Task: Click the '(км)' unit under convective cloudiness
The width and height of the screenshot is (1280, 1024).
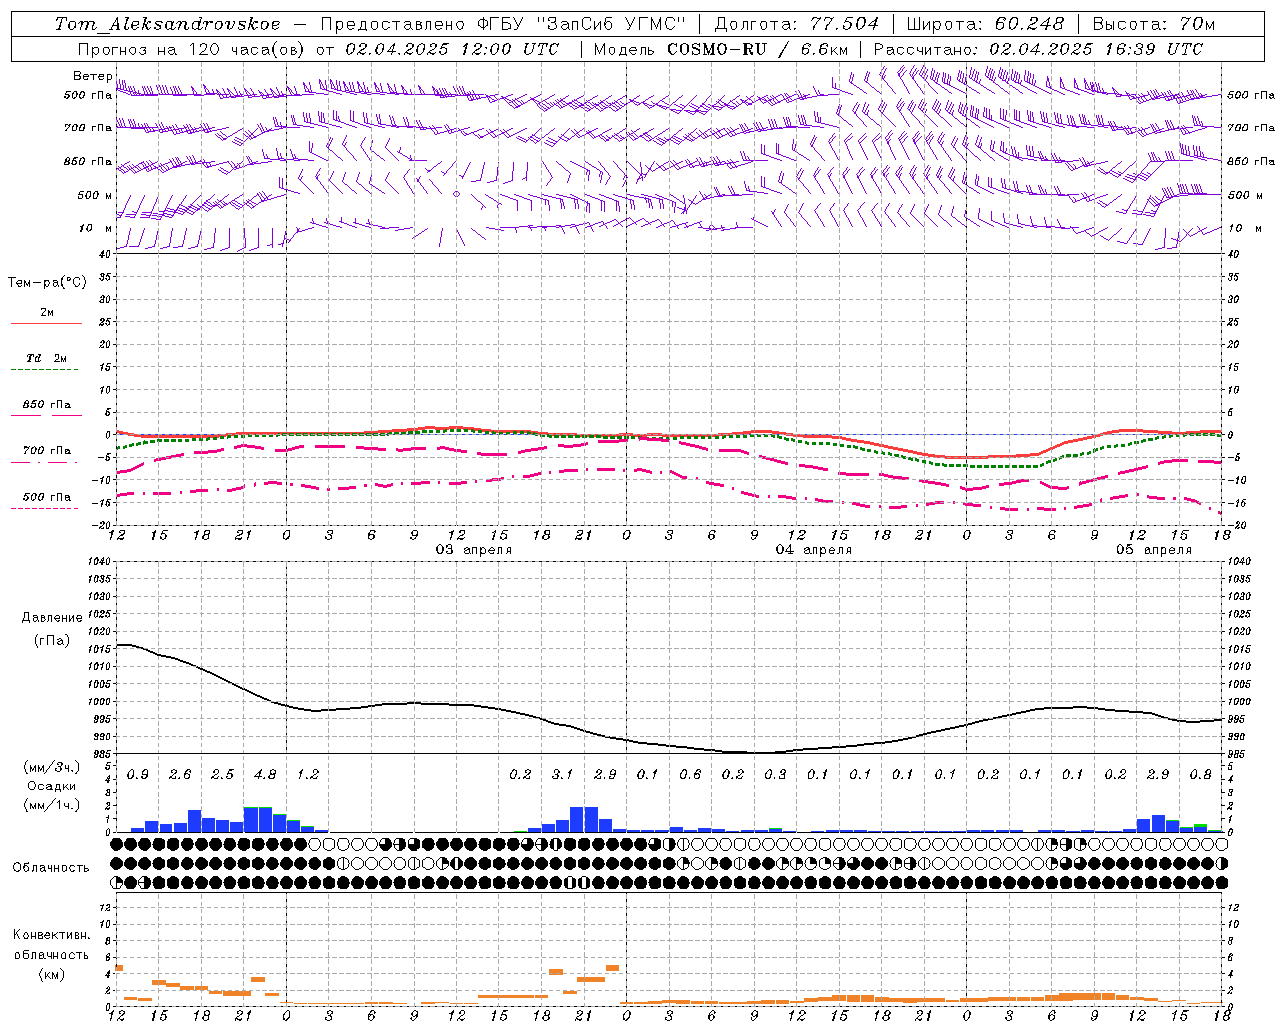Action: (x=52, y=974)
